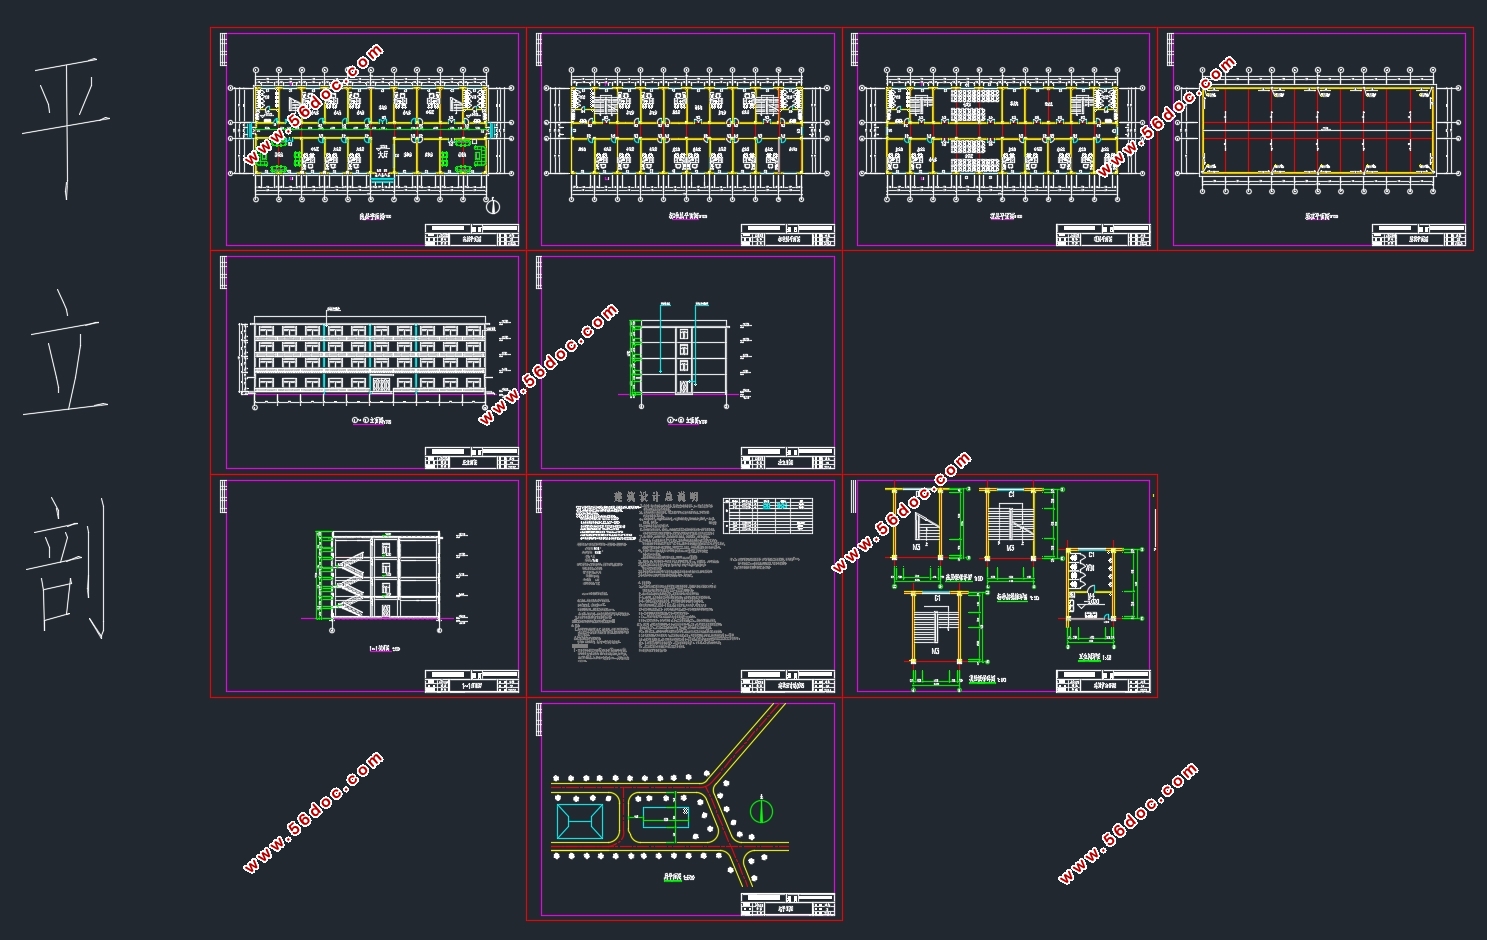Select the handwritten 平 character
Viewport: 1487px width, 940px height.
coord(67,130)
